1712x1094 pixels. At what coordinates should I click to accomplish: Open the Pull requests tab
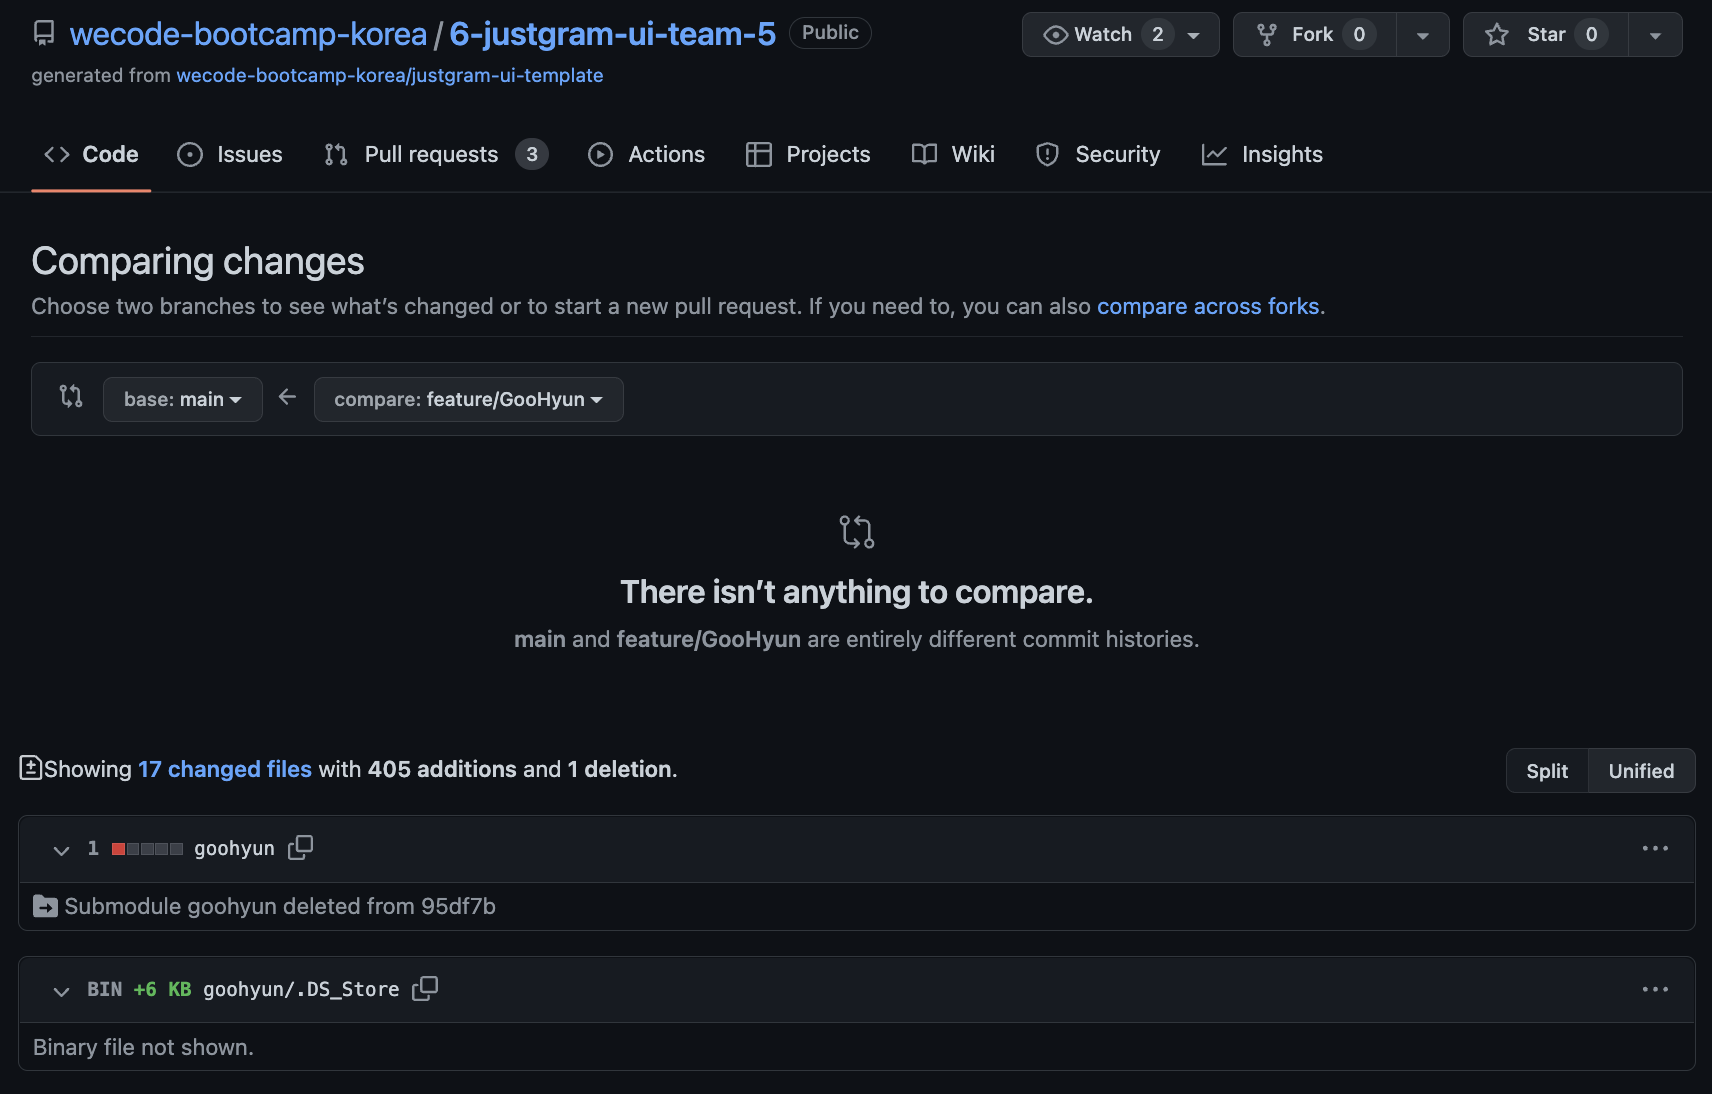432,154
